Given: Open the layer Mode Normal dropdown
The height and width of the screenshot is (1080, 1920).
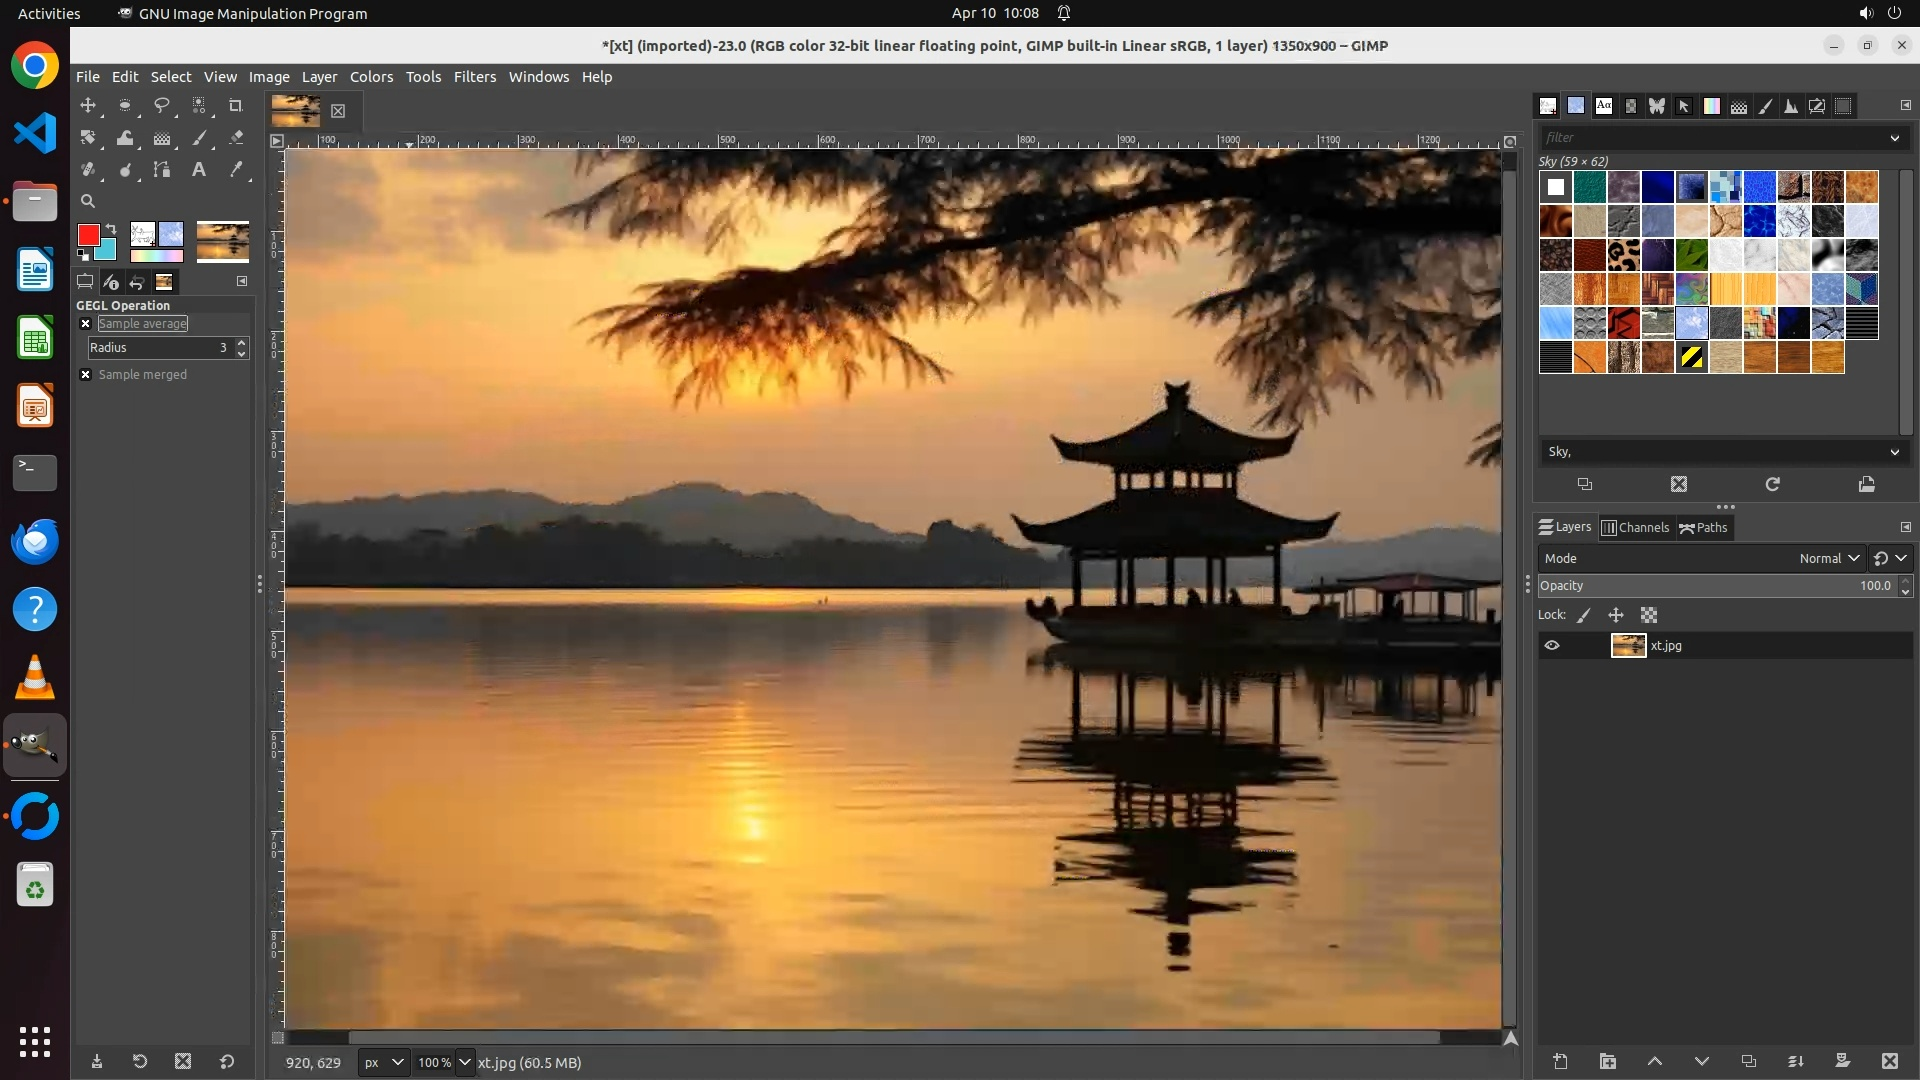Looking at the screenshot, I should click(1828, 559).
